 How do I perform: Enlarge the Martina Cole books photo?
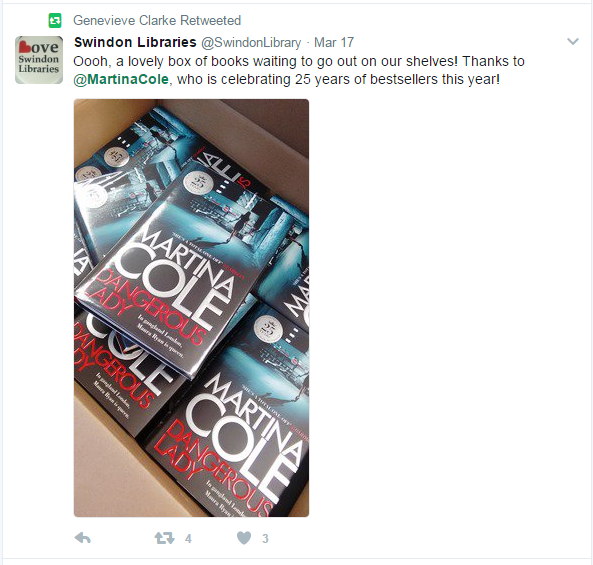[191, 308]
